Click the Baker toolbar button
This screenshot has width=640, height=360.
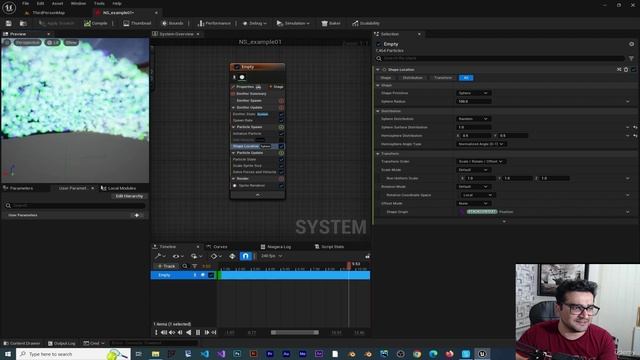pos(331,23)
